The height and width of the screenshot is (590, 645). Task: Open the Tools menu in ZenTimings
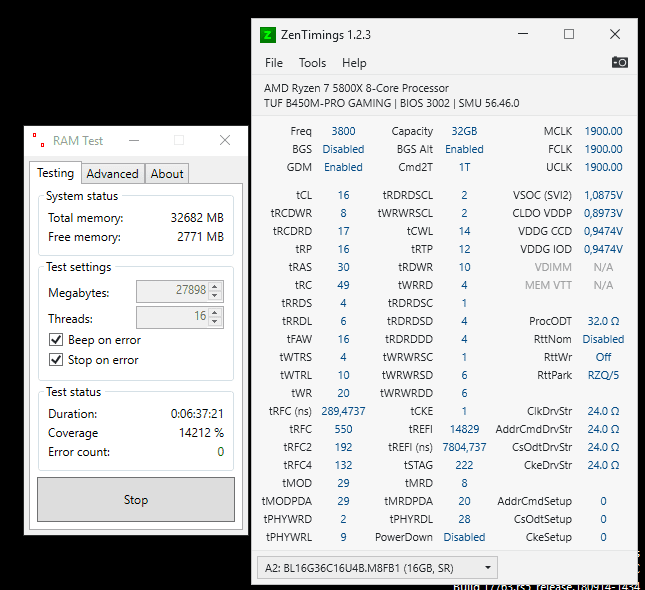pyautogui.click(x=313, y=63)
